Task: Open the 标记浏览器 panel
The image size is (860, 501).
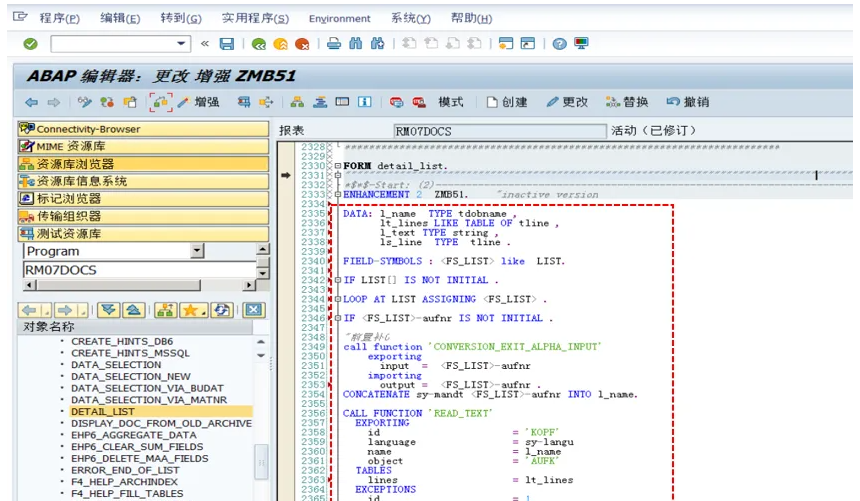Action: coord(143,199)
